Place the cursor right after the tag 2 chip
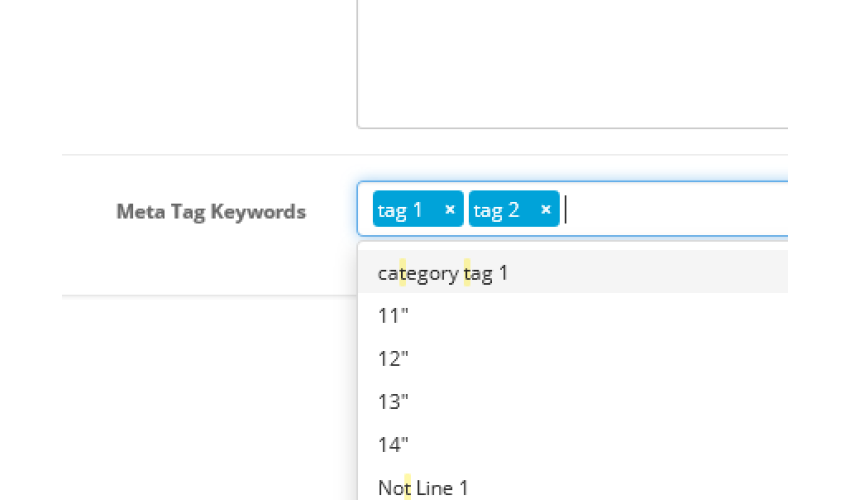 coord(566,209)
